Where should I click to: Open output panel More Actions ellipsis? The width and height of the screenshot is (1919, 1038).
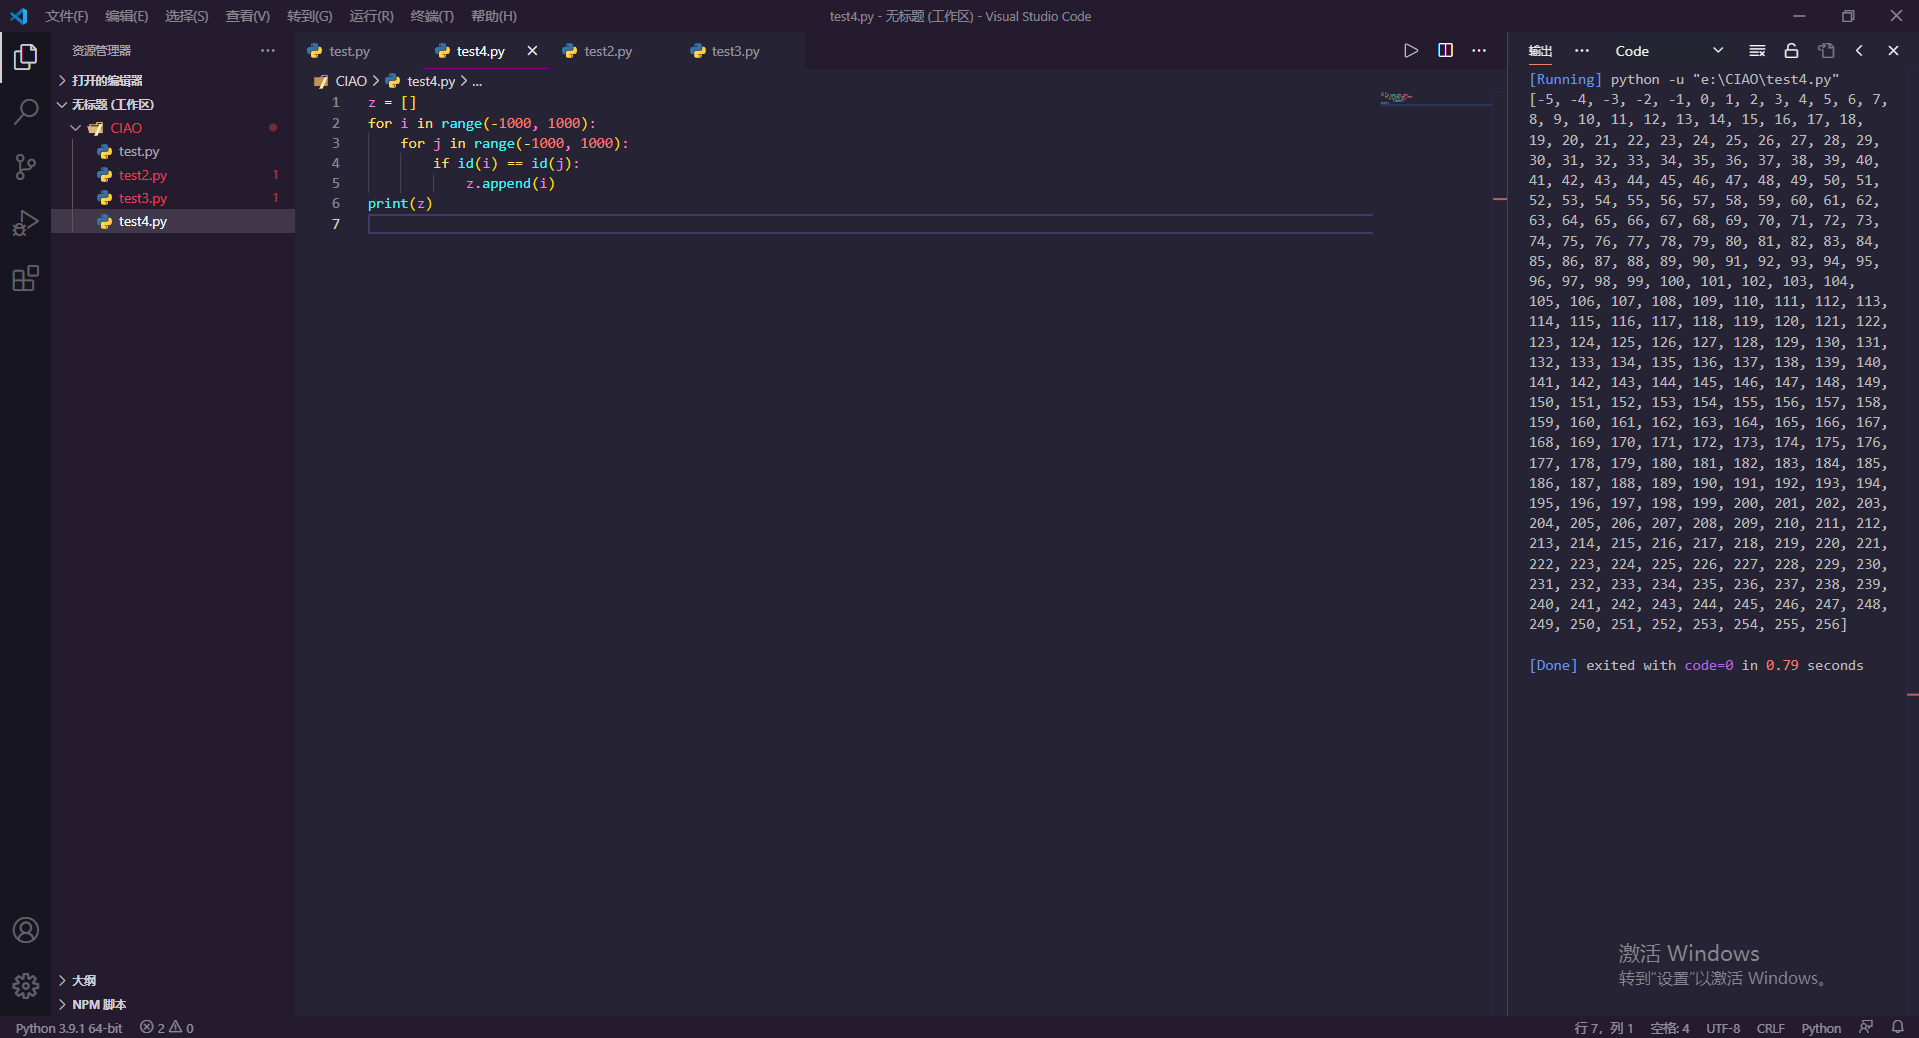(1581, 51)
